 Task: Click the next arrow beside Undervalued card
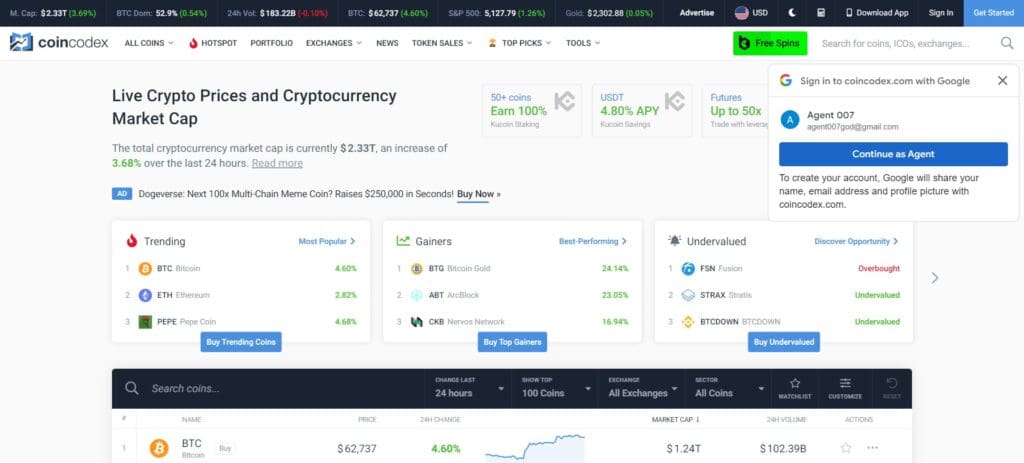(x=935, y=278)
